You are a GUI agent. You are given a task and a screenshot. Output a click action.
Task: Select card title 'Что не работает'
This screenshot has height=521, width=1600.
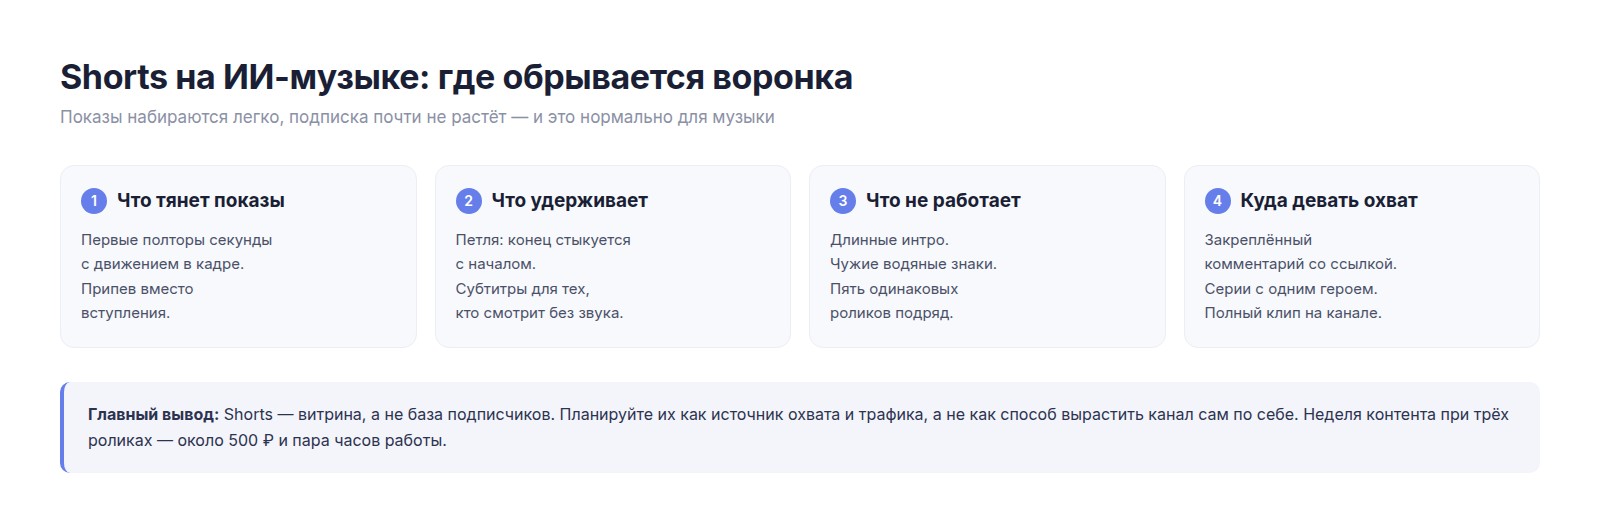click(943, 201)
